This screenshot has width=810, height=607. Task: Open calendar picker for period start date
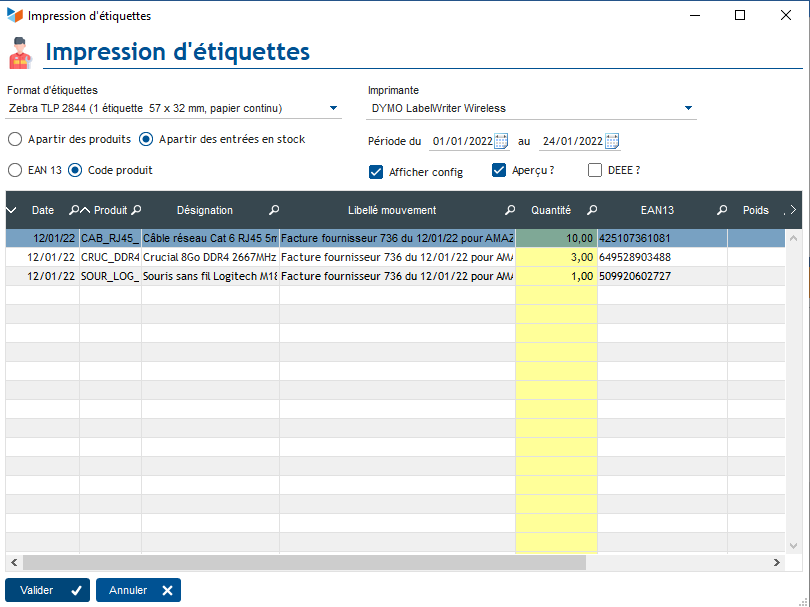click(x=502, y=141)
